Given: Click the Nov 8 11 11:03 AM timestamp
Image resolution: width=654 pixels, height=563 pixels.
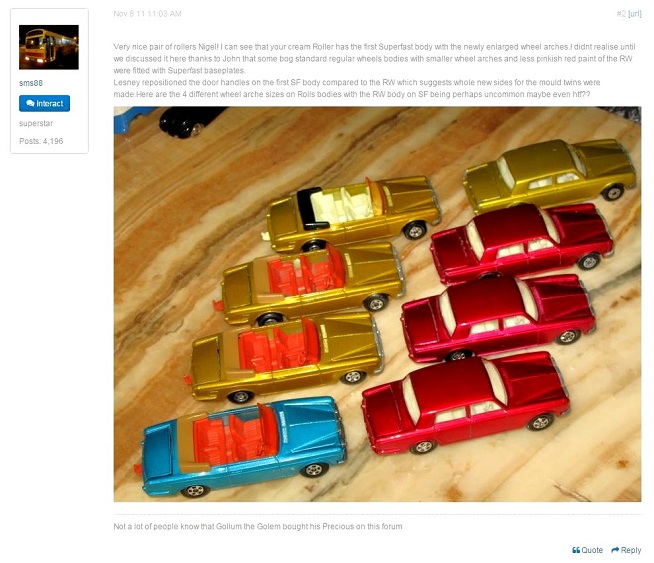Looking at the screenshot, I should pos(147,14).
